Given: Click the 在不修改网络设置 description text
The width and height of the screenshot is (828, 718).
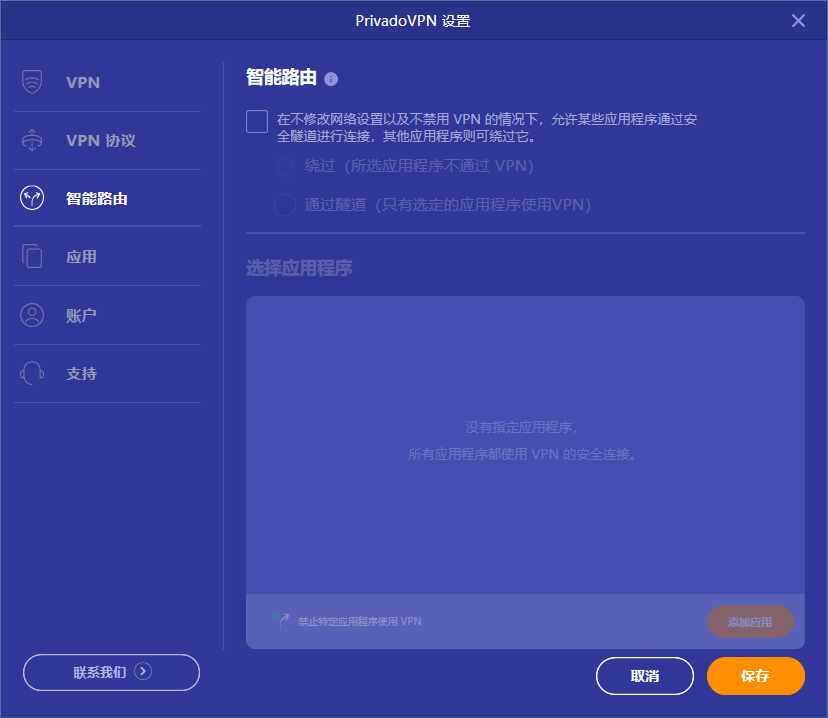Looking at the screenshot, I should pos(487,128).
